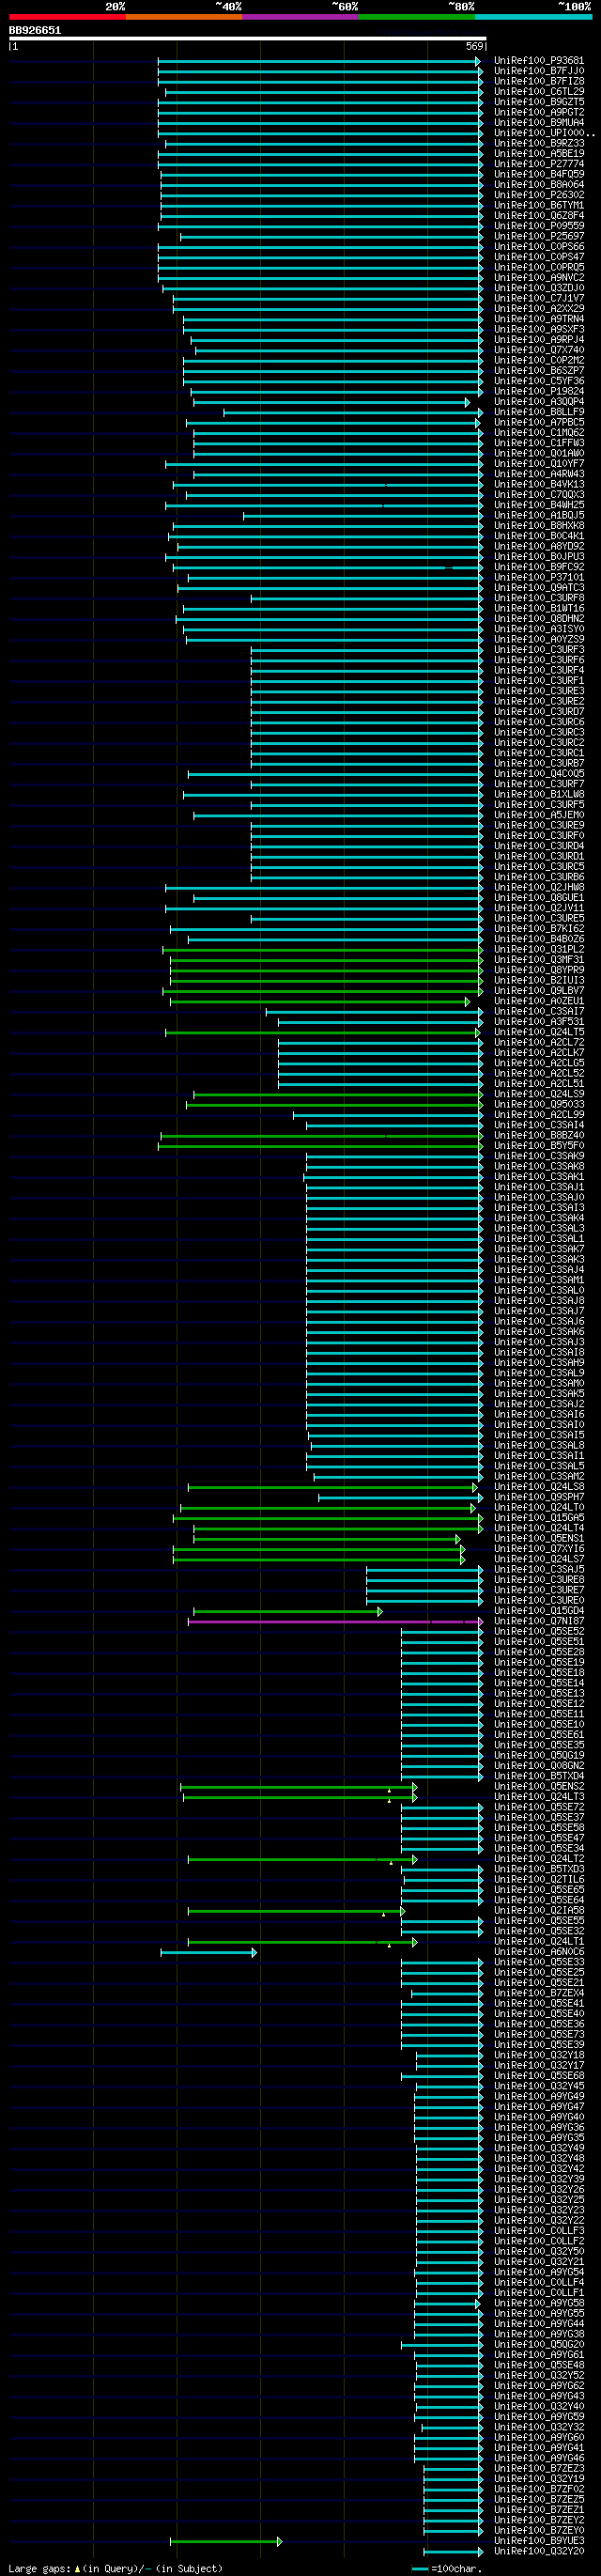Select UniRef100_Q2TIL6 label
The image size is (601, 2576).
(x=539, y=1879)
